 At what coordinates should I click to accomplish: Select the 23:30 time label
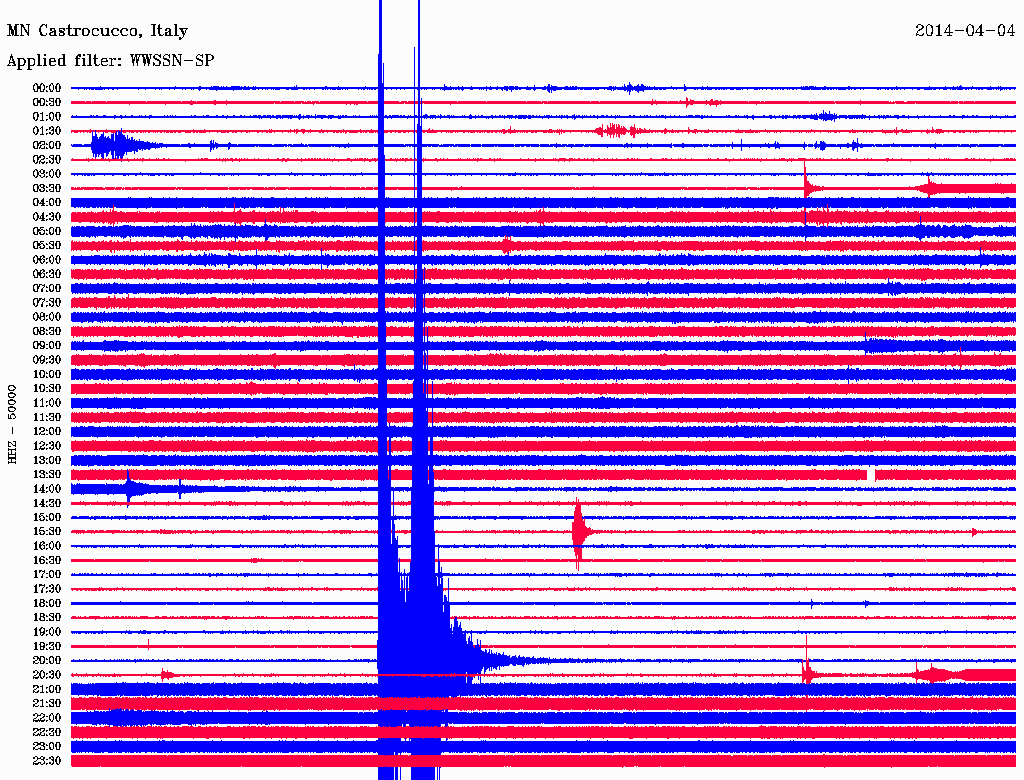click(x=47, y=760)
